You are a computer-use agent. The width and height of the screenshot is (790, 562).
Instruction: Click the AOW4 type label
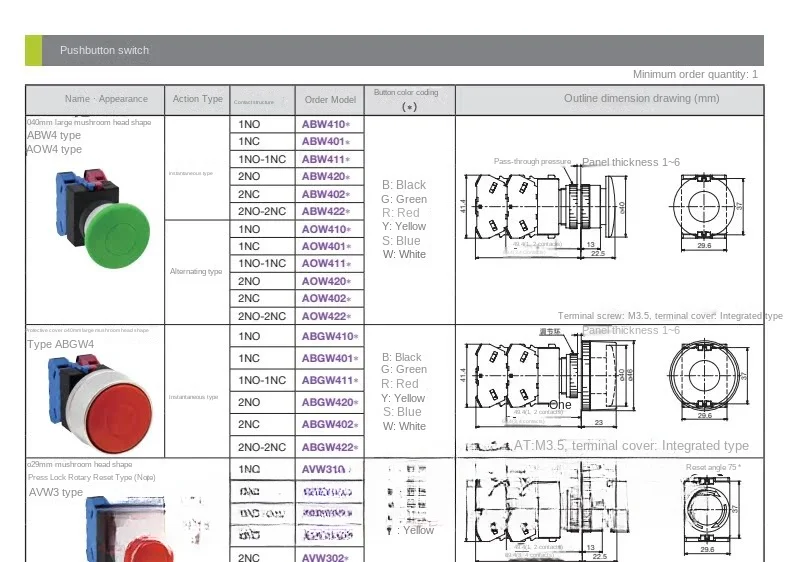pyautogui.click(x=54, y=149)
